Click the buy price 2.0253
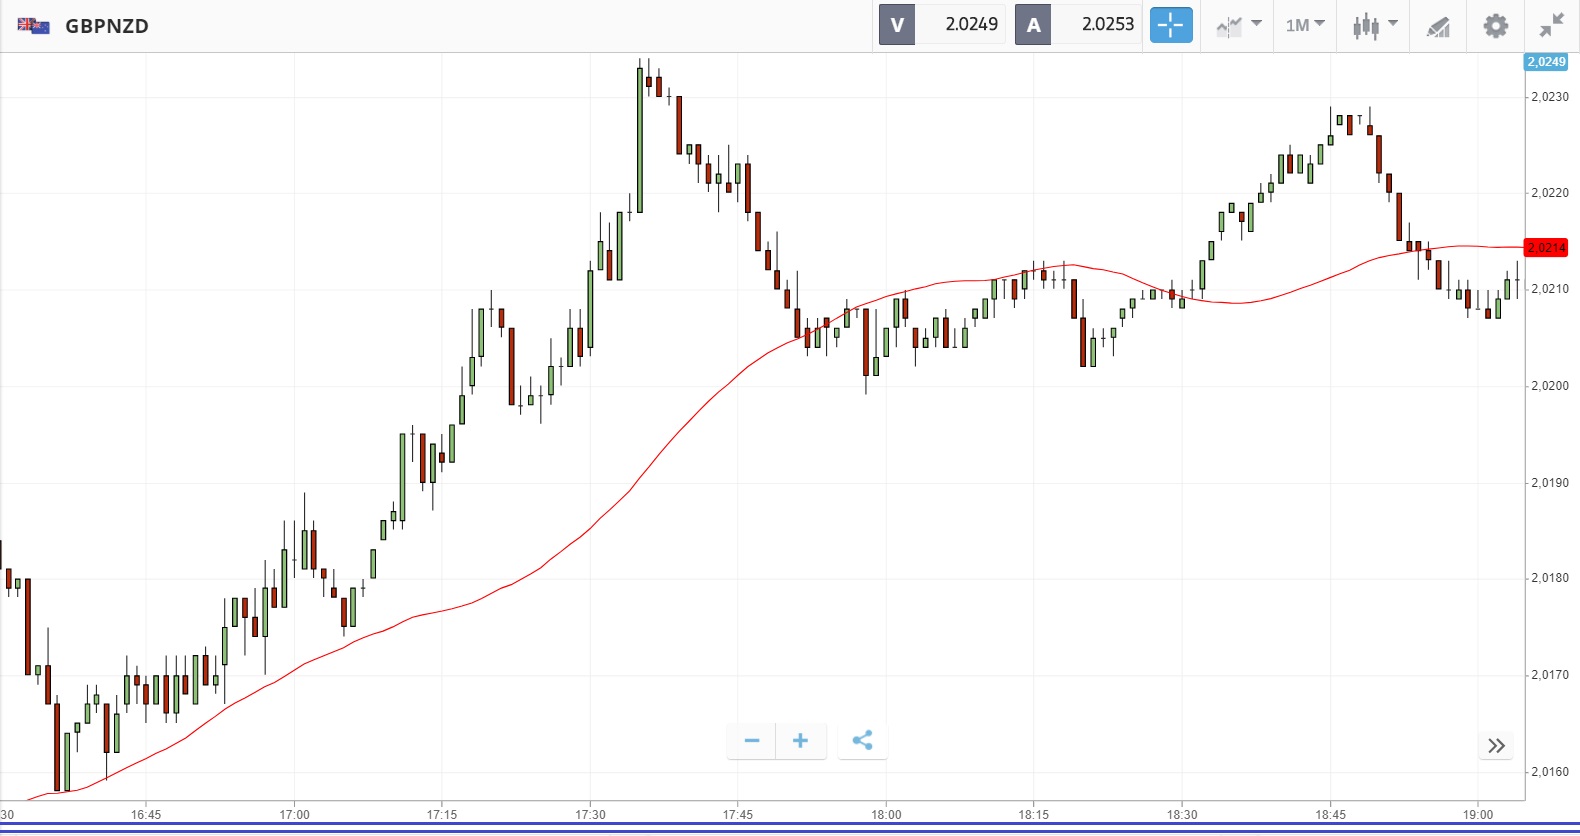The width and height of the screenshot is (1580, 836). pos(1108,25)
